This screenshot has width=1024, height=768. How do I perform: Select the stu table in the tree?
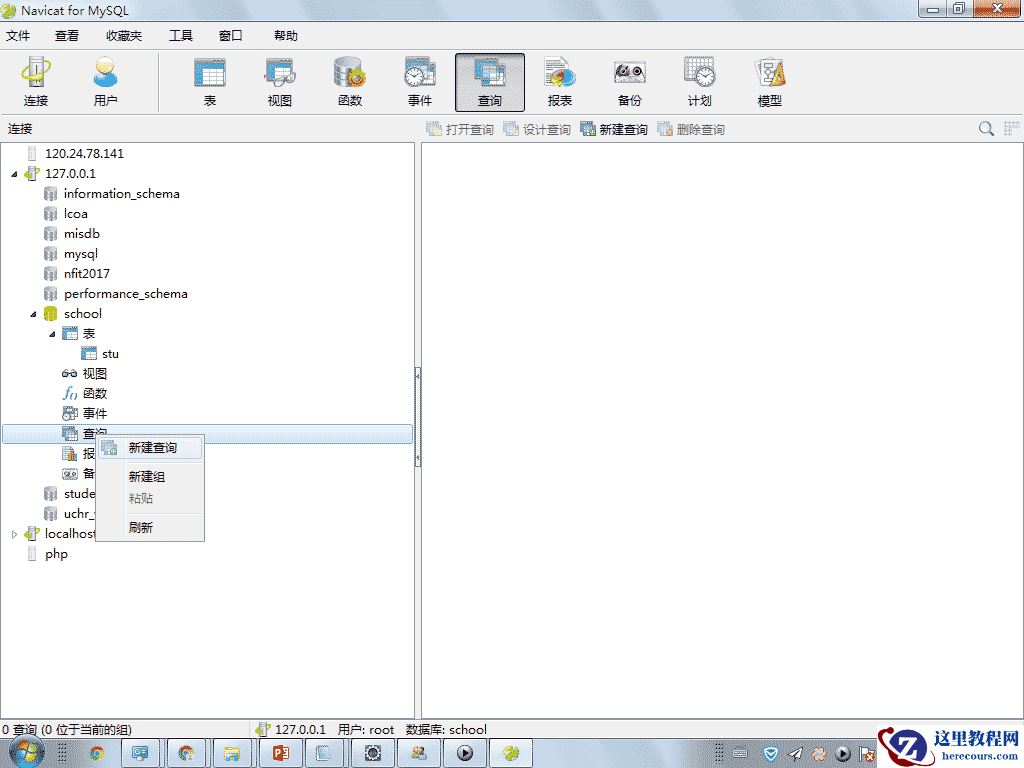(110, 354)
